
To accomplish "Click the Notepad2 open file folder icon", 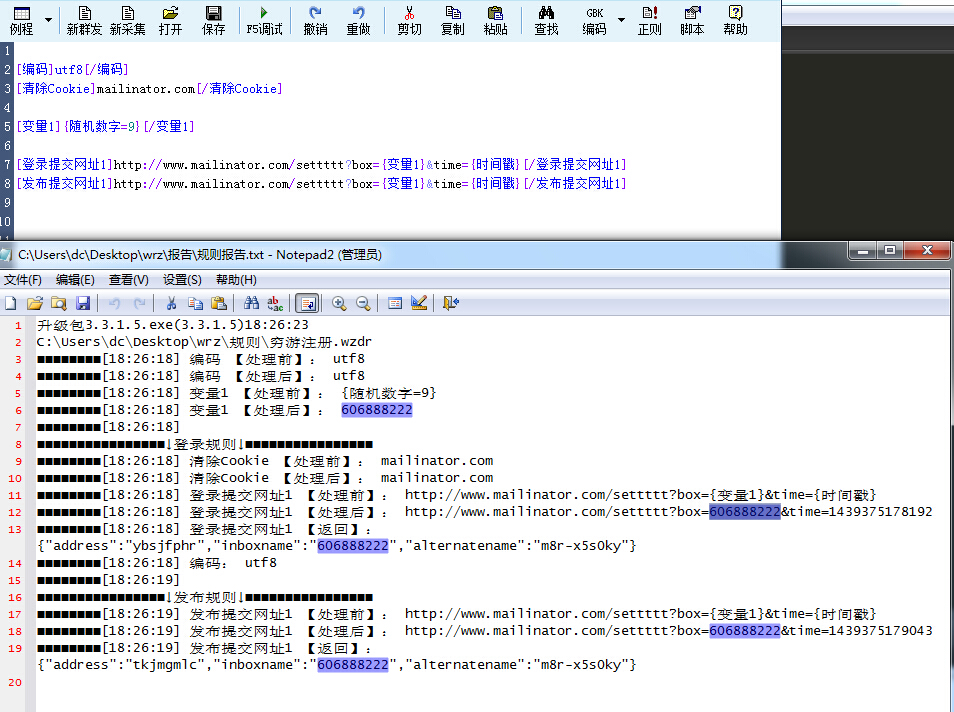I will (x=35, y=303).
